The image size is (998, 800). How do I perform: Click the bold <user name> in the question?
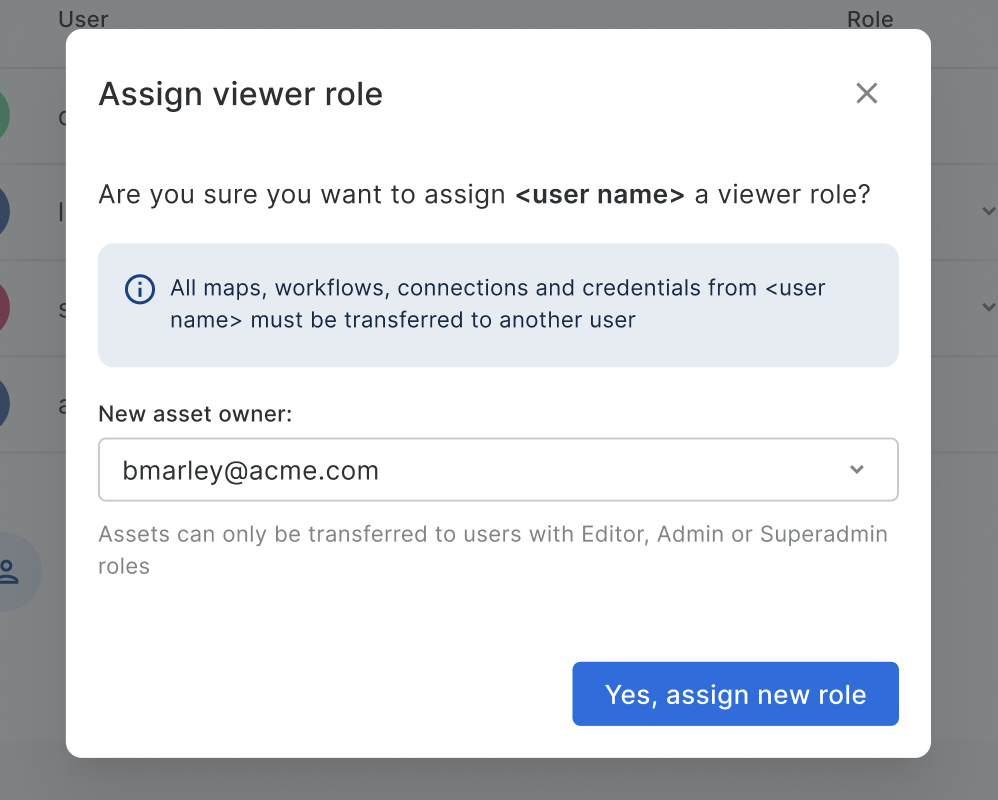[599, 194]
